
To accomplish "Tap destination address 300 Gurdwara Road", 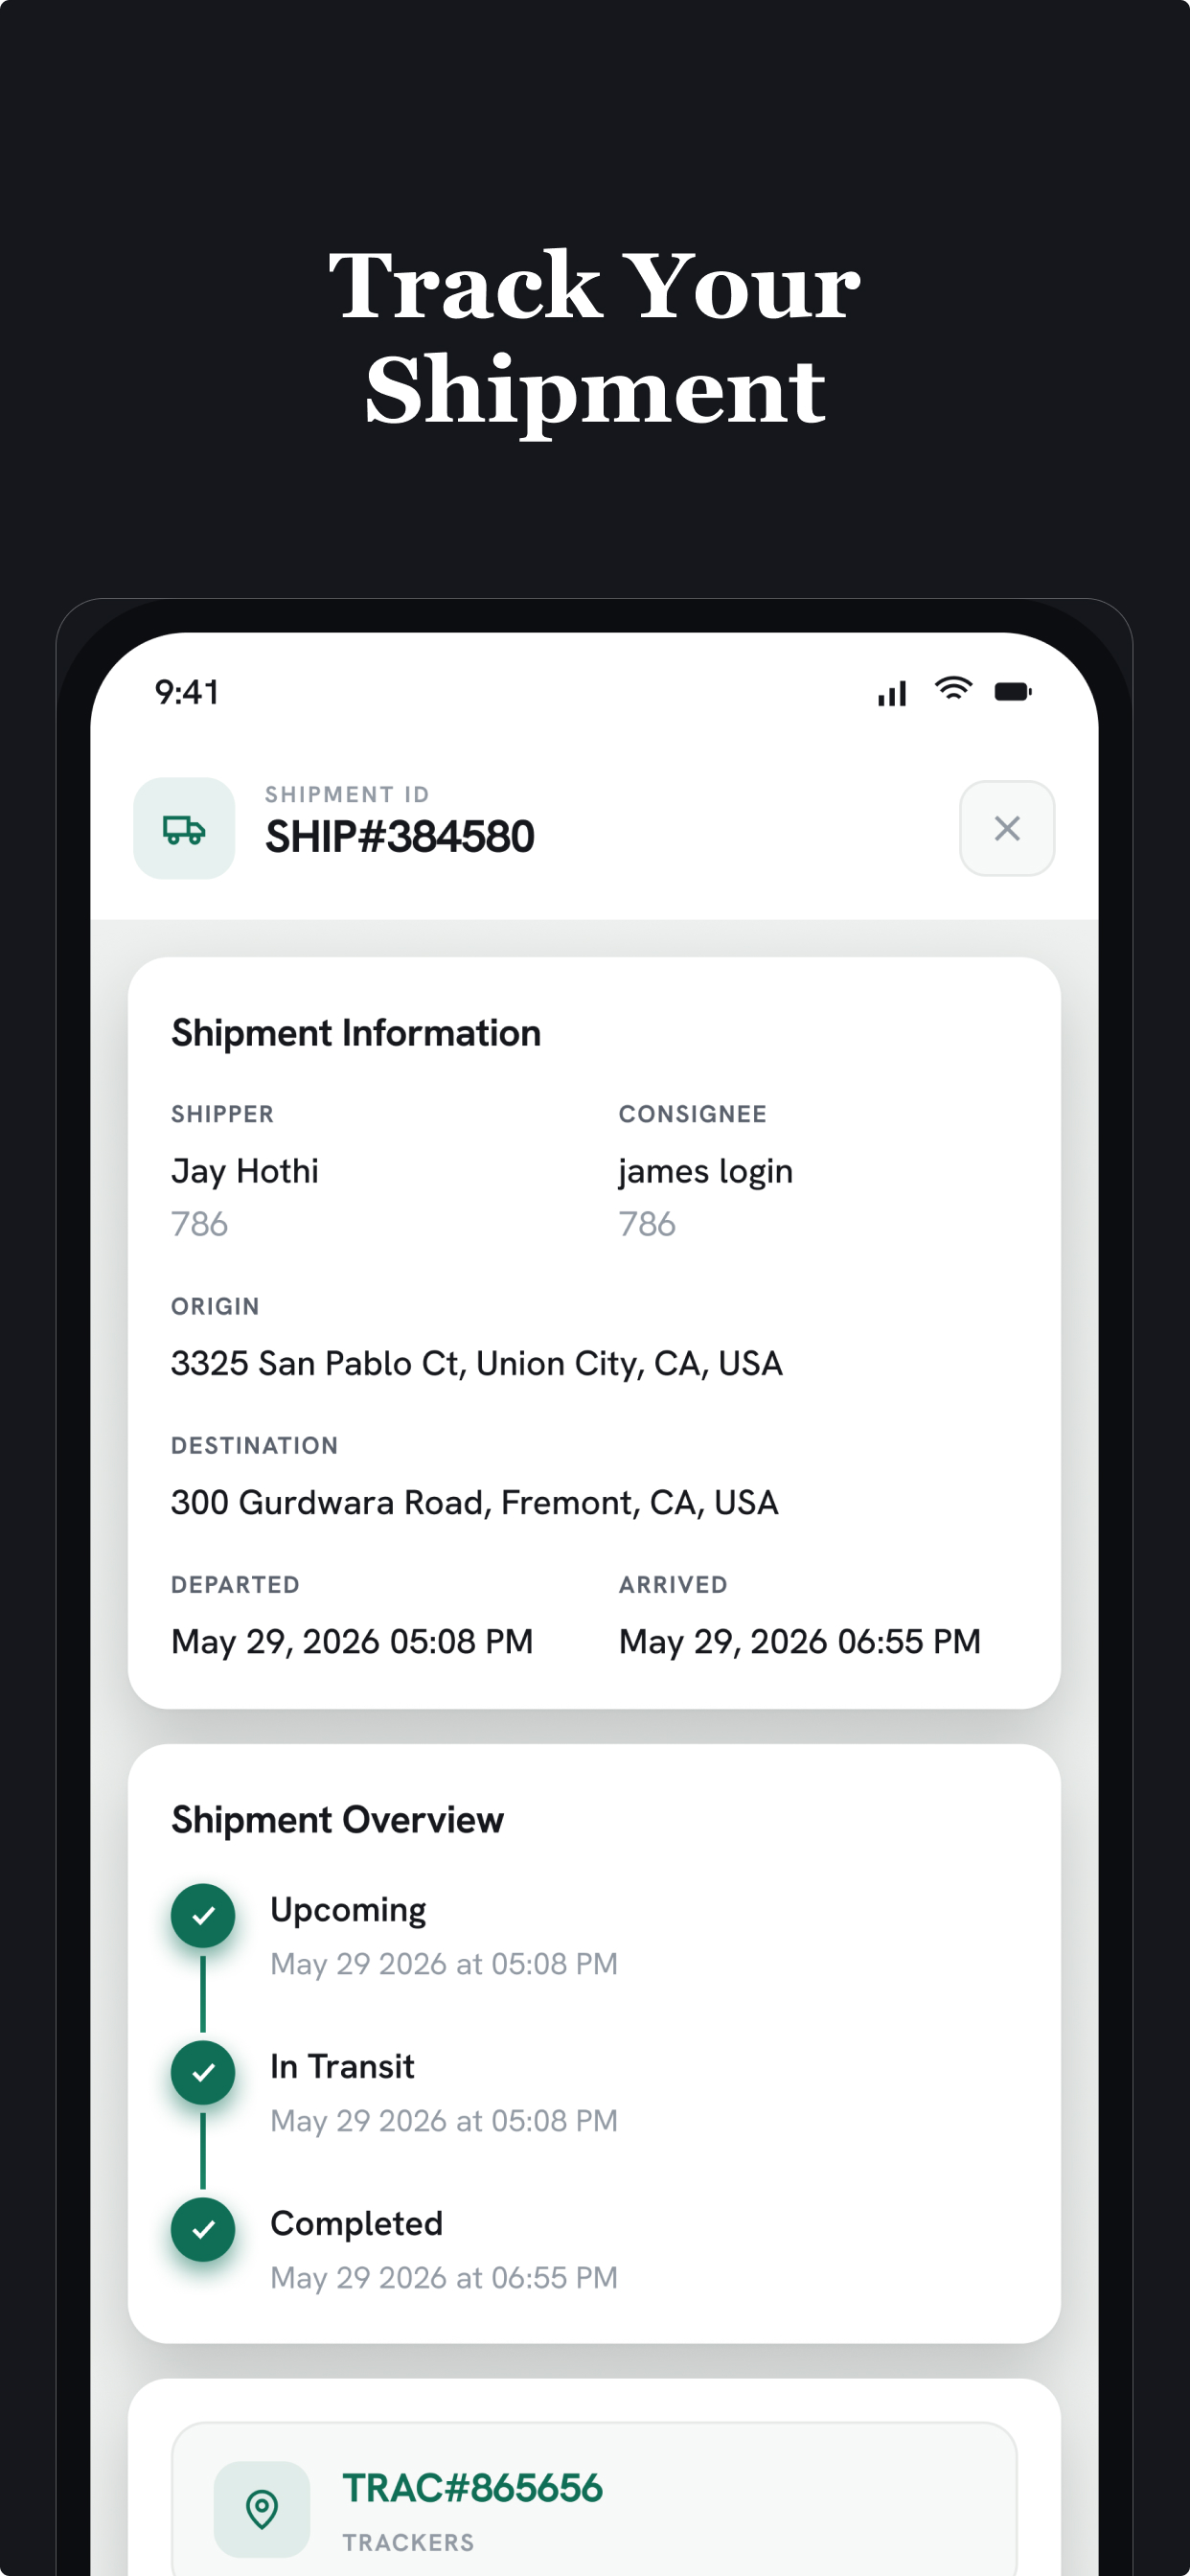I will (x=474, y=1502).
